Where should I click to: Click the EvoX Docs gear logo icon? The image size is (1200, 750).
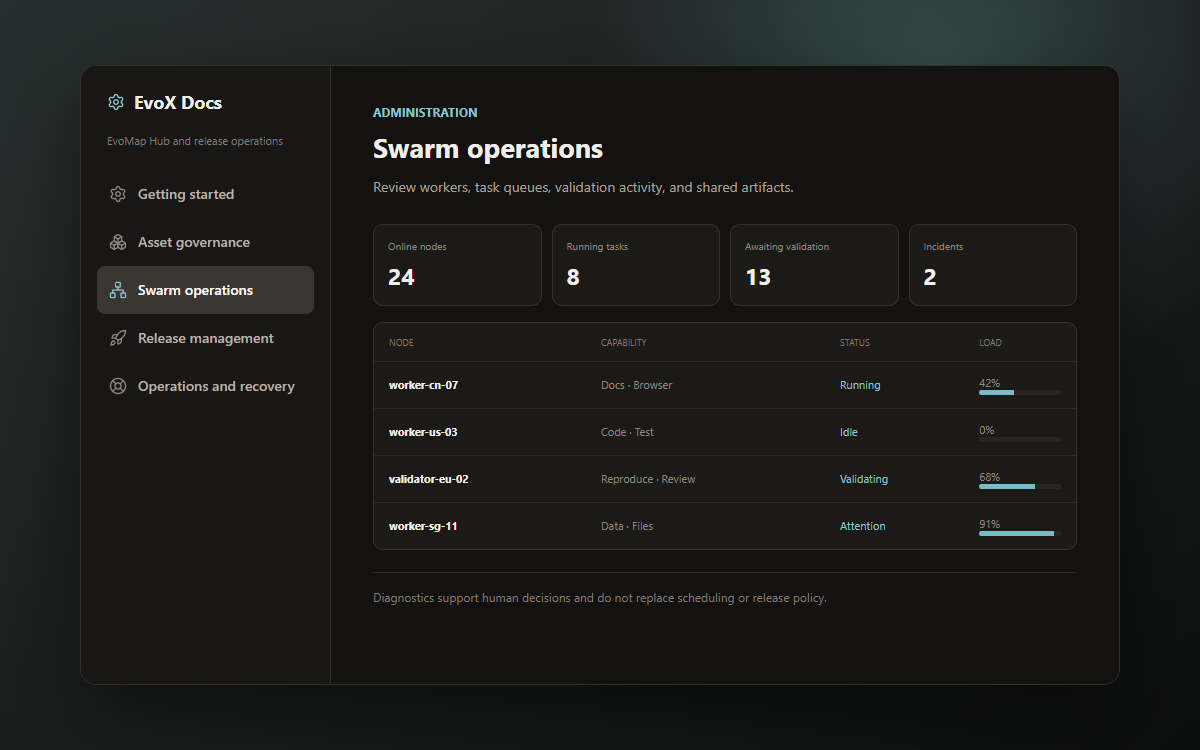click(x=116, y=102)
